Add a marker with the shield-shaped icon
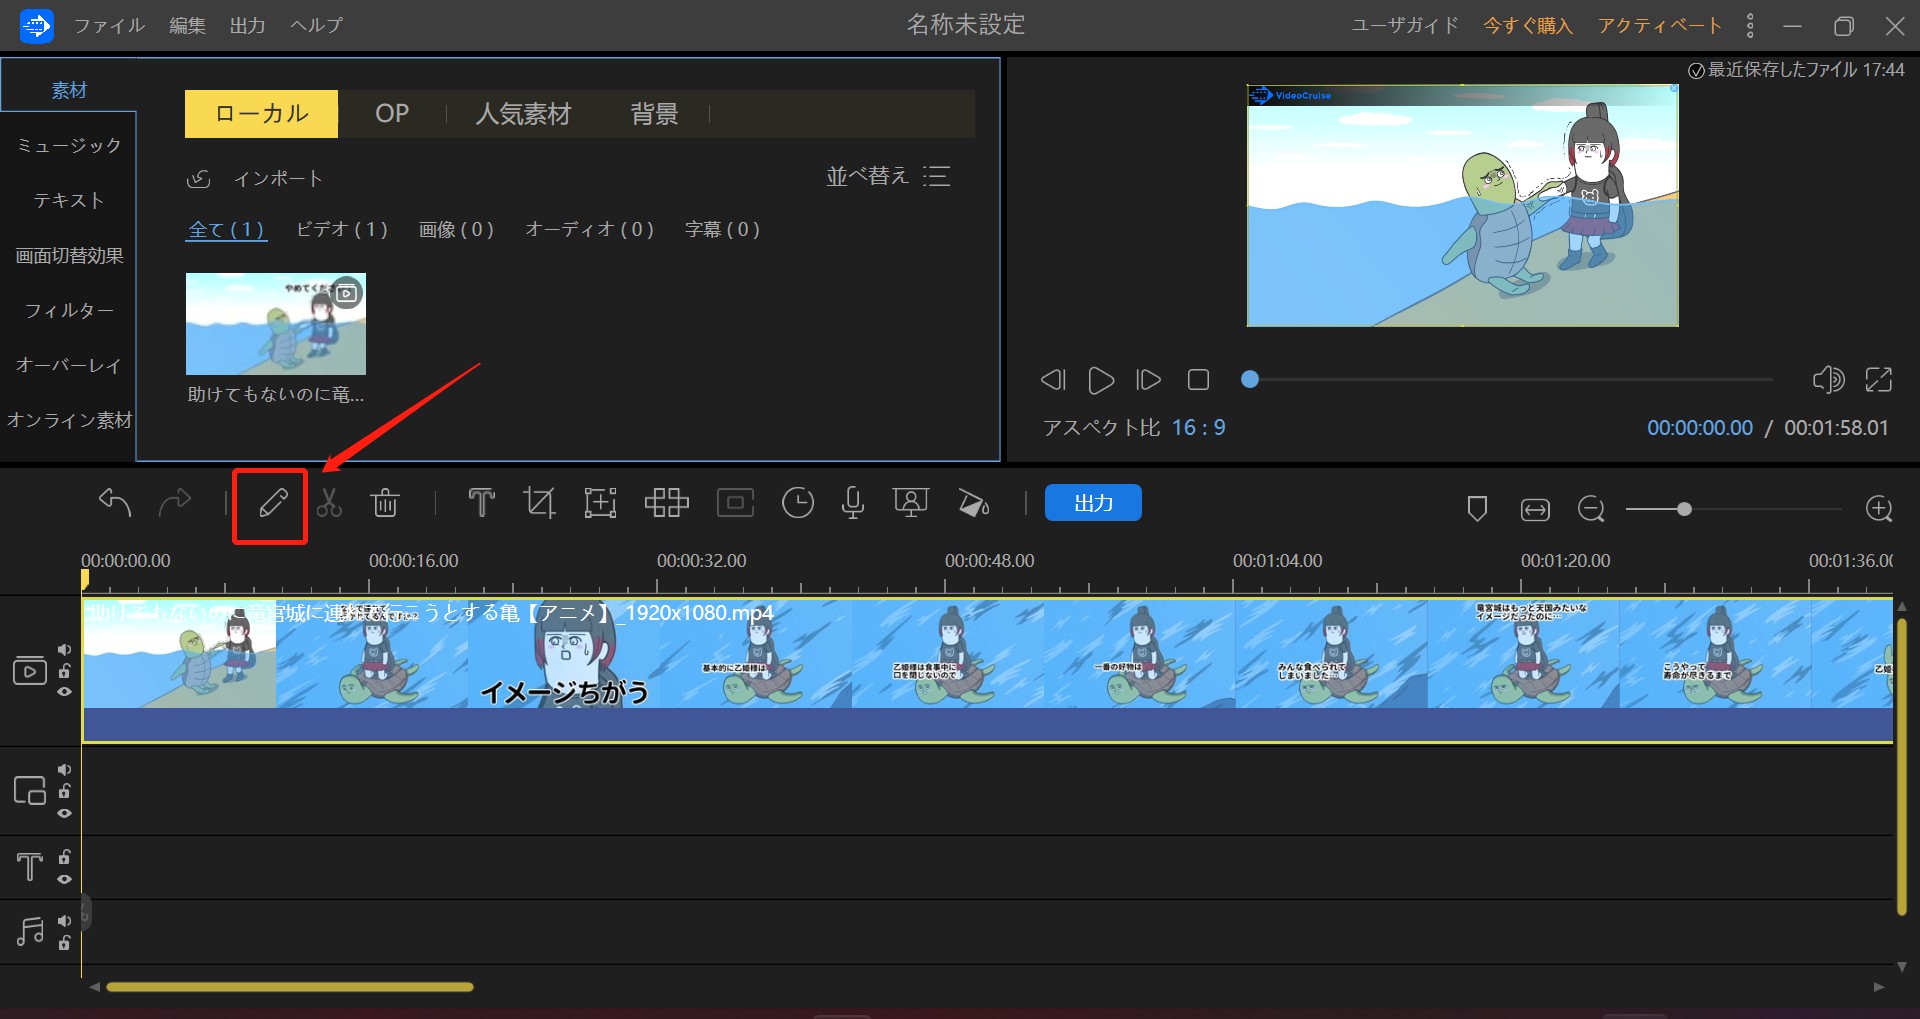The image size is (1920, 1019). [1477, 509]
